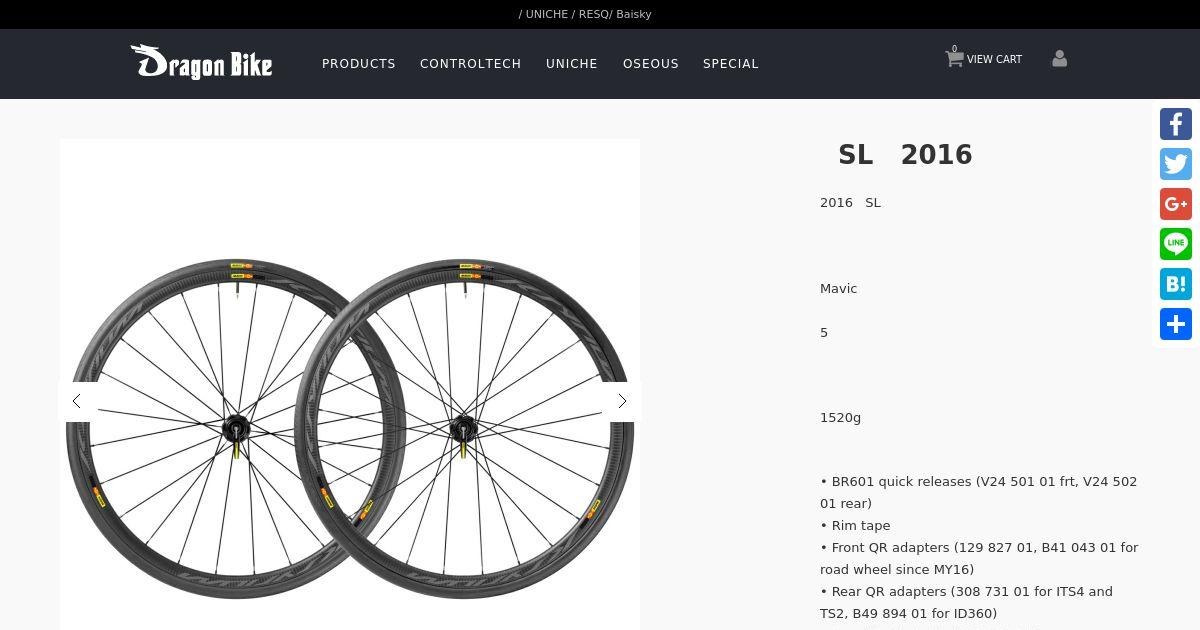
Task: Click the top banner UNICHE / RESQ / Baisky text
Action: (585, 14)
